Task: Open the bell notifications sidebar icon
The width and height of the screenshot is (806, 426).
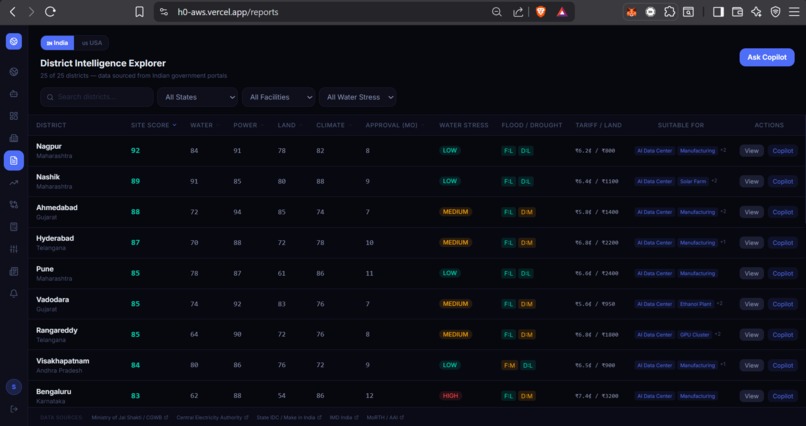Action: pyautogui.click(x=14, y=293)
